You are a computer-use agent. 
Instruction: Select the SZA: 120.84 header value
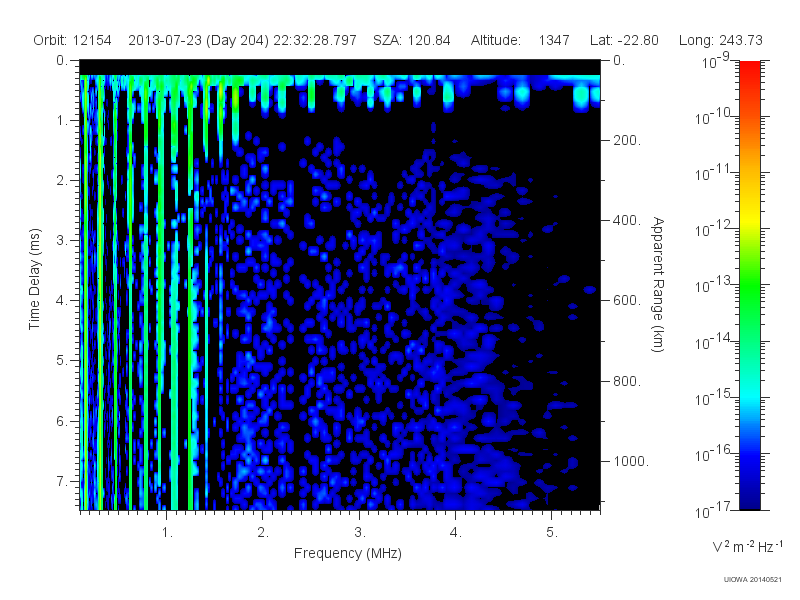[x=412, y=40]
